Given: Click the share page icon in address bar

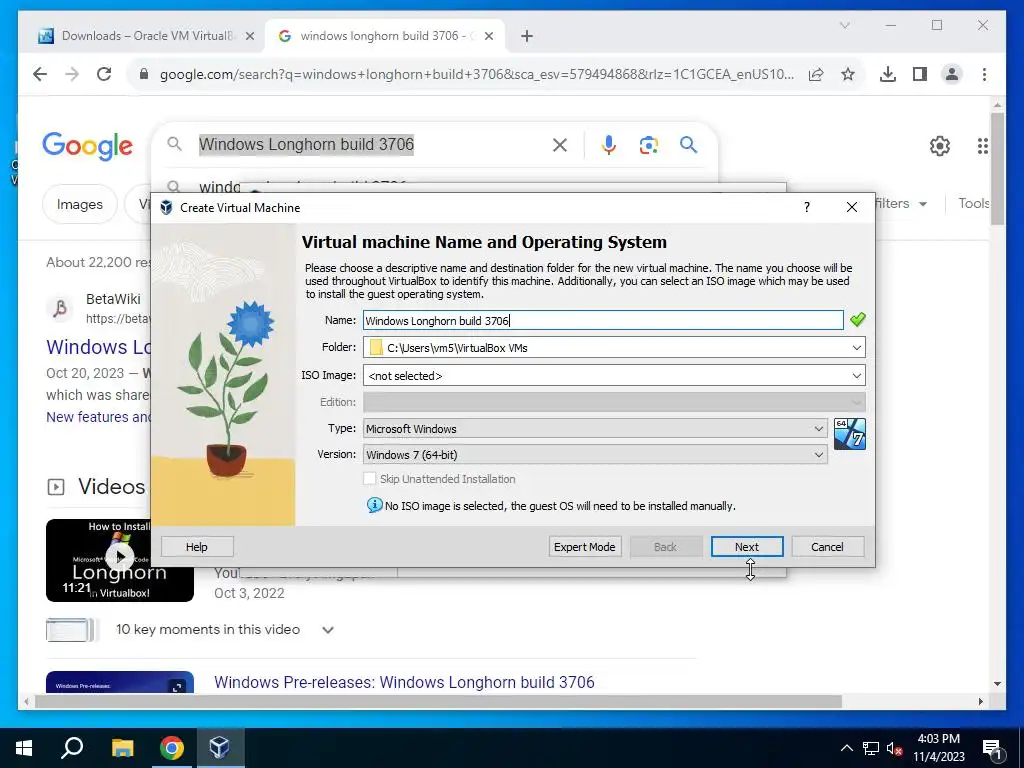Looking at the screenshot, I should tap(816, 74).
